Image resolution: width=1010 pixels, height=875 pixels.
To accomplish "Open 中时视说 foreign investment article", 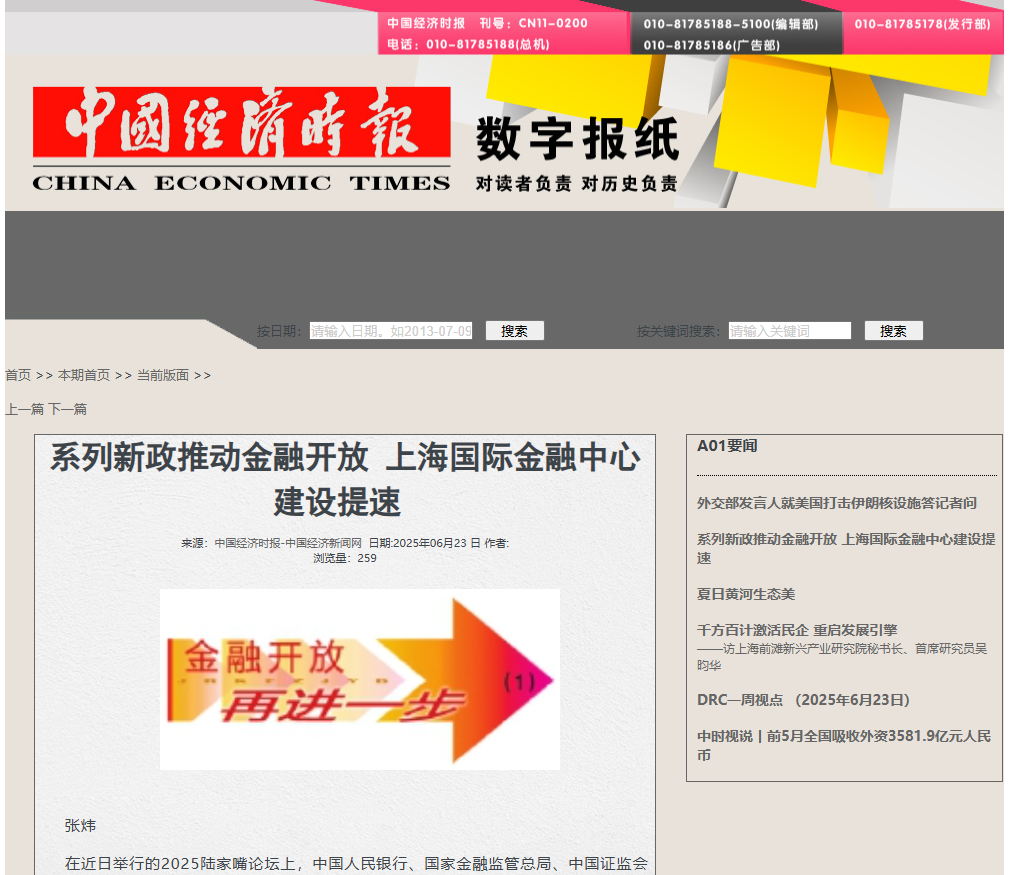I will 843,745.
